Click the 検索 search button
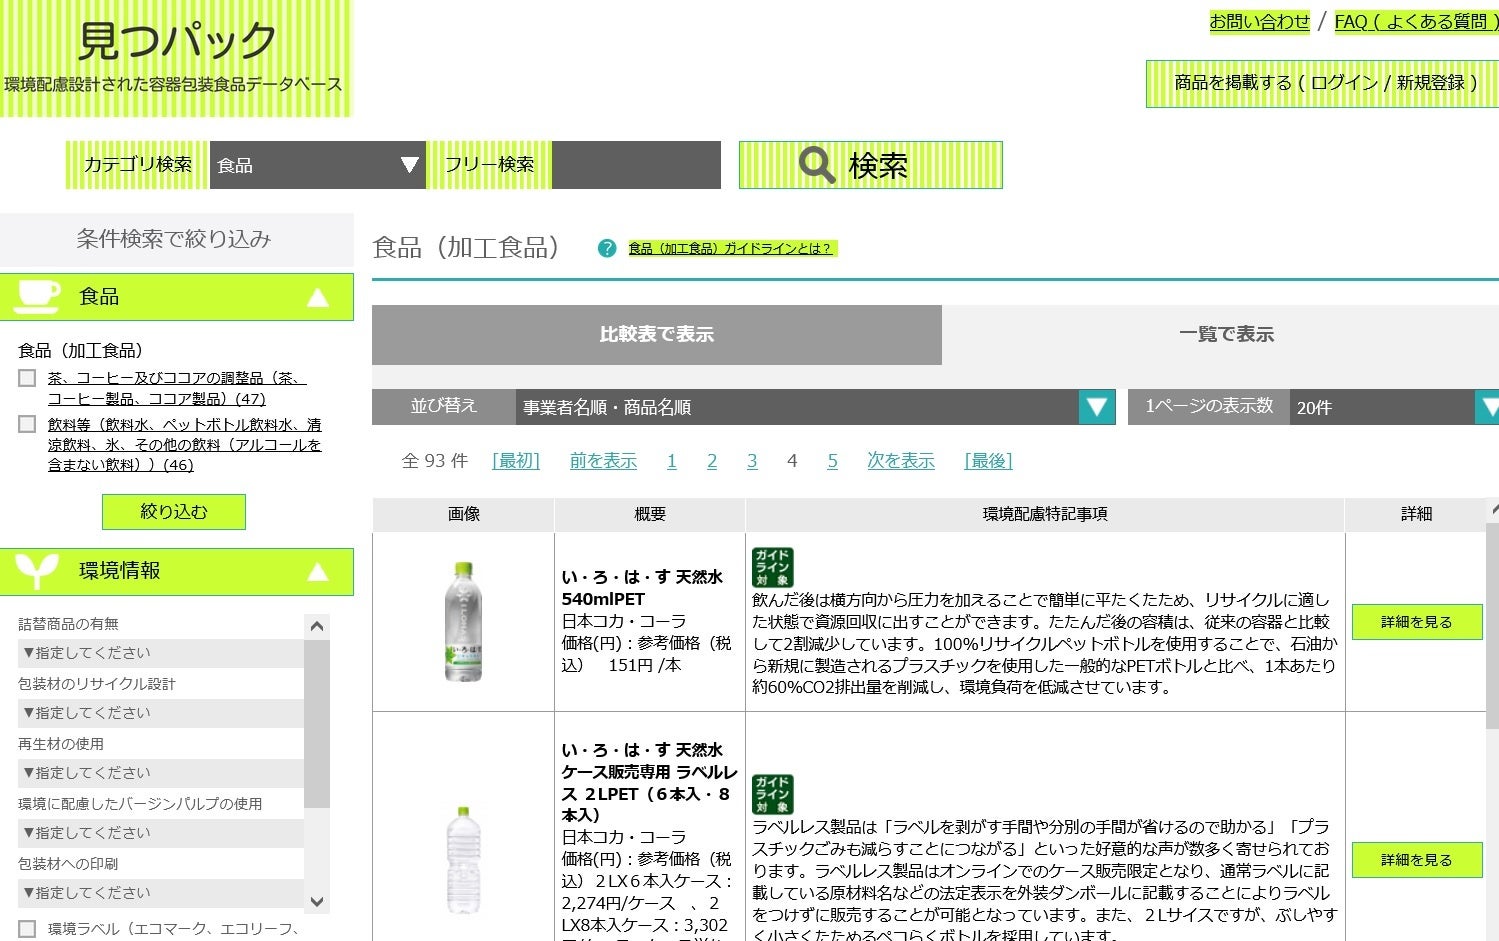The image size is (1499, 941). pos(870,165)
